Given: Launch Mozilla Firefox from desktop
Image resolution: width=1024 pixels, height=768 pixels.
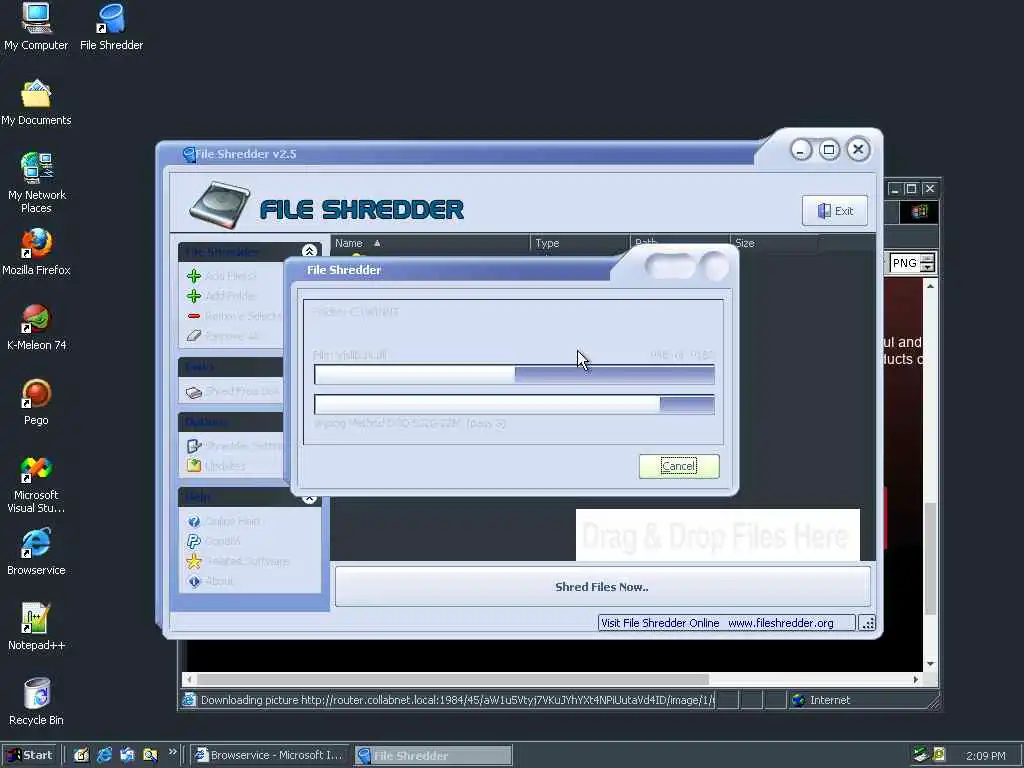Looking at the screenshot, I should pyautogui.click(x=36, y=252).
